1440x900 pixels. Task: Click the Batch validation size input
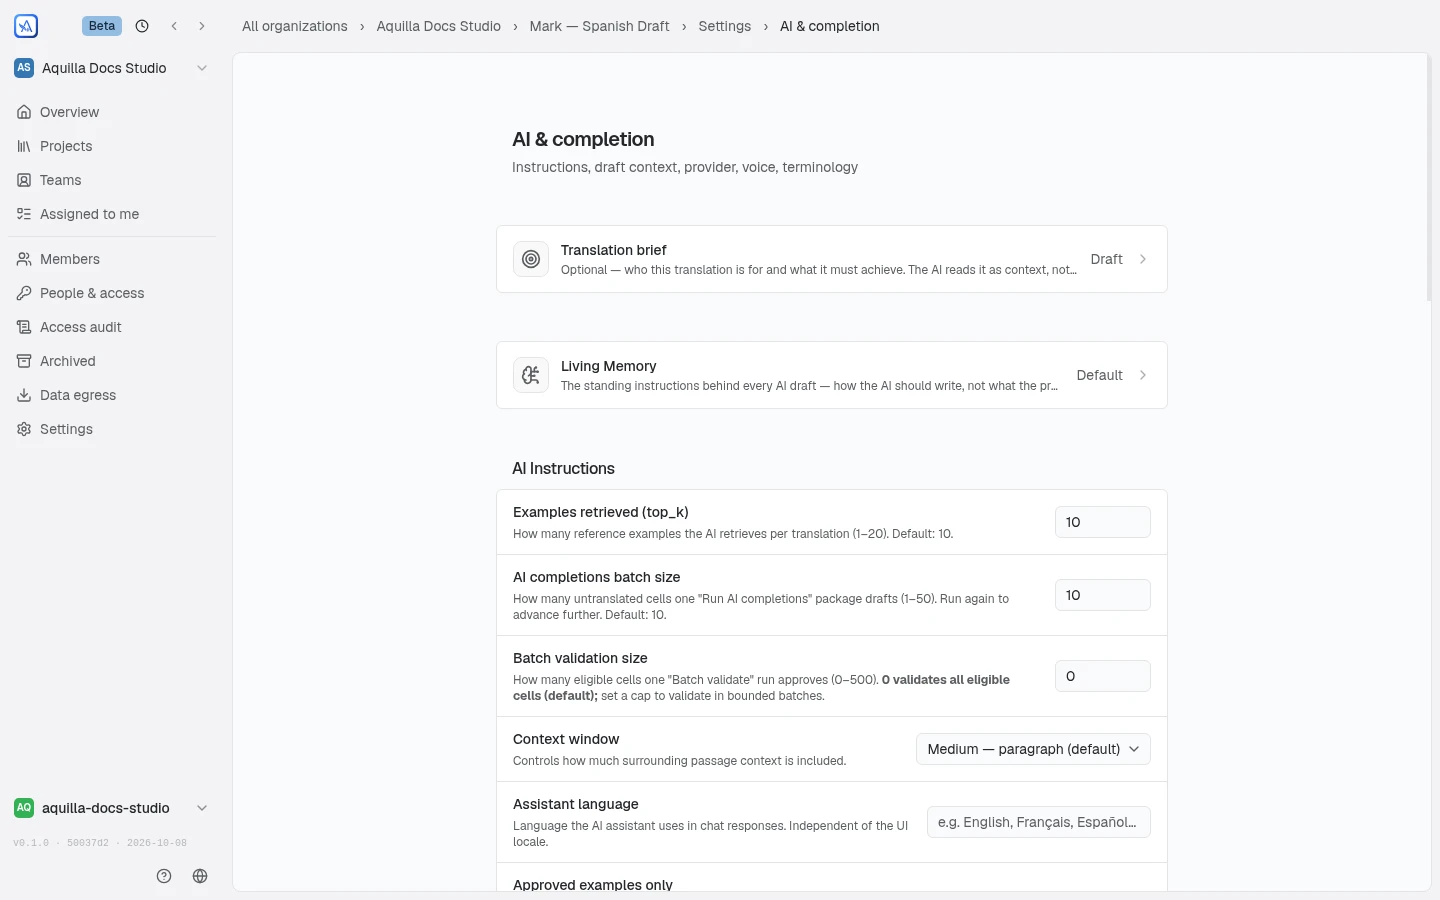click(1103, 676)
